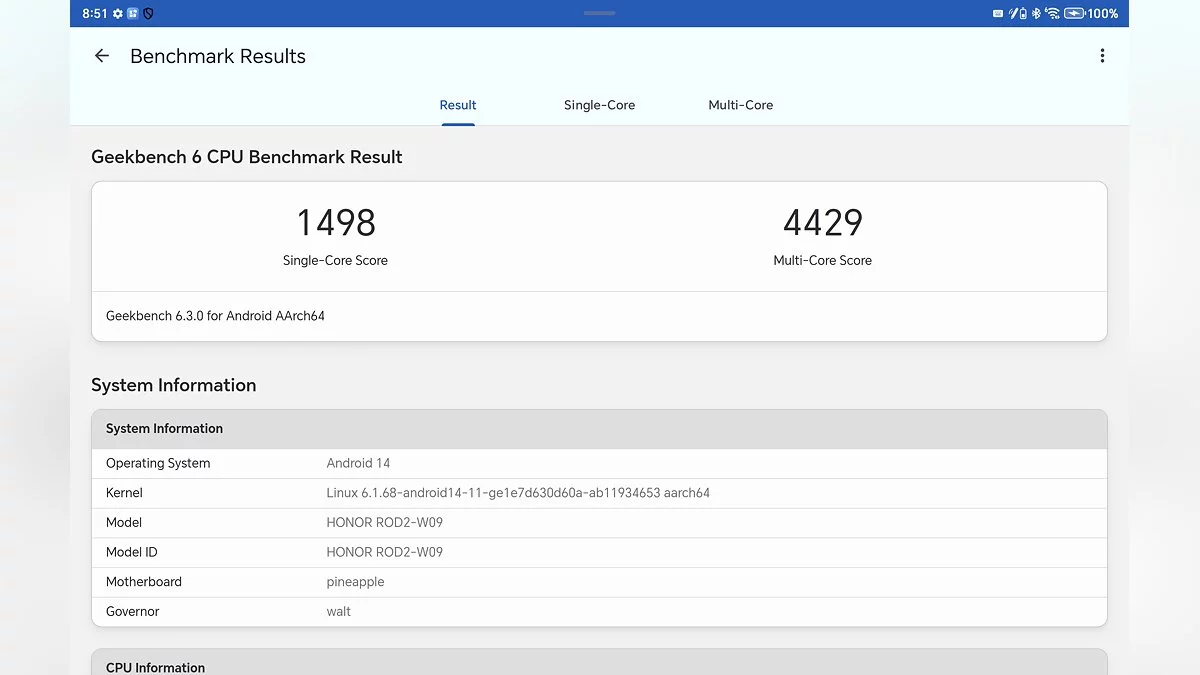This screenshot has width=1200, height=675.
Task: Select the Operating System row
Action: [x=599, y=463]
